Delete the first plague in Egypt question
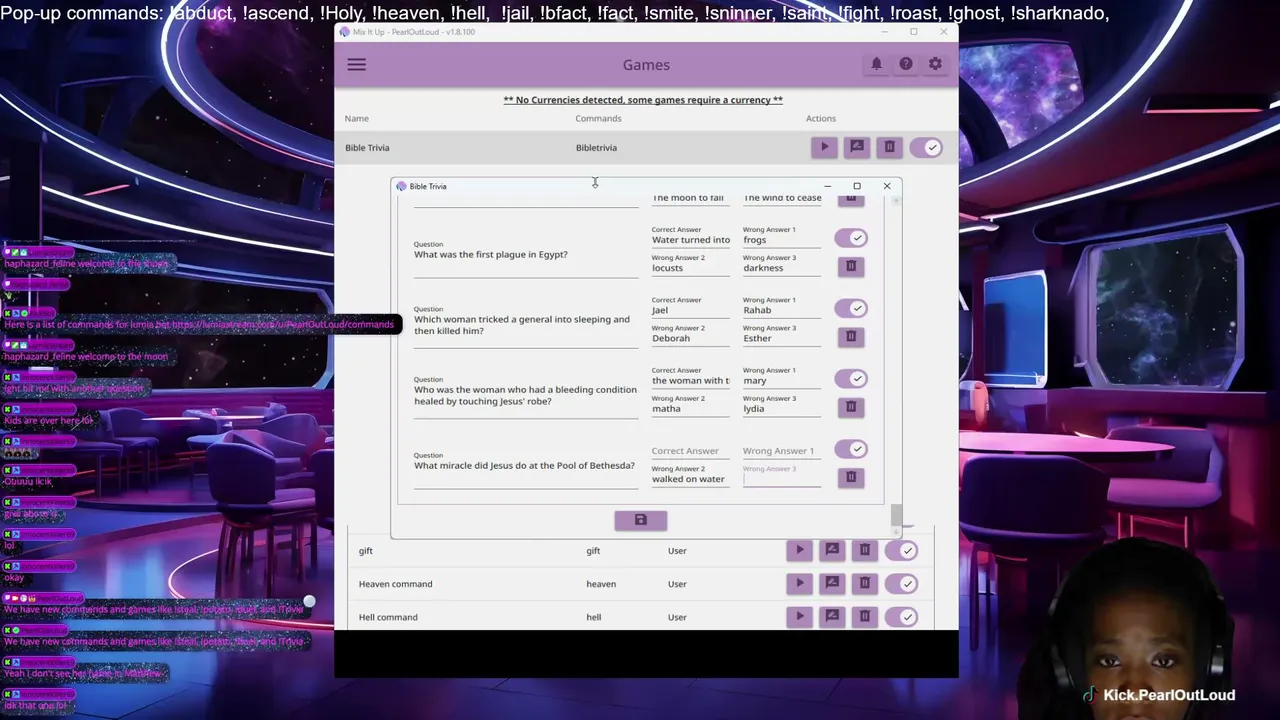The height and width of the screenshot is (720, 1280). pyautogui.click(x=851, y=266)
